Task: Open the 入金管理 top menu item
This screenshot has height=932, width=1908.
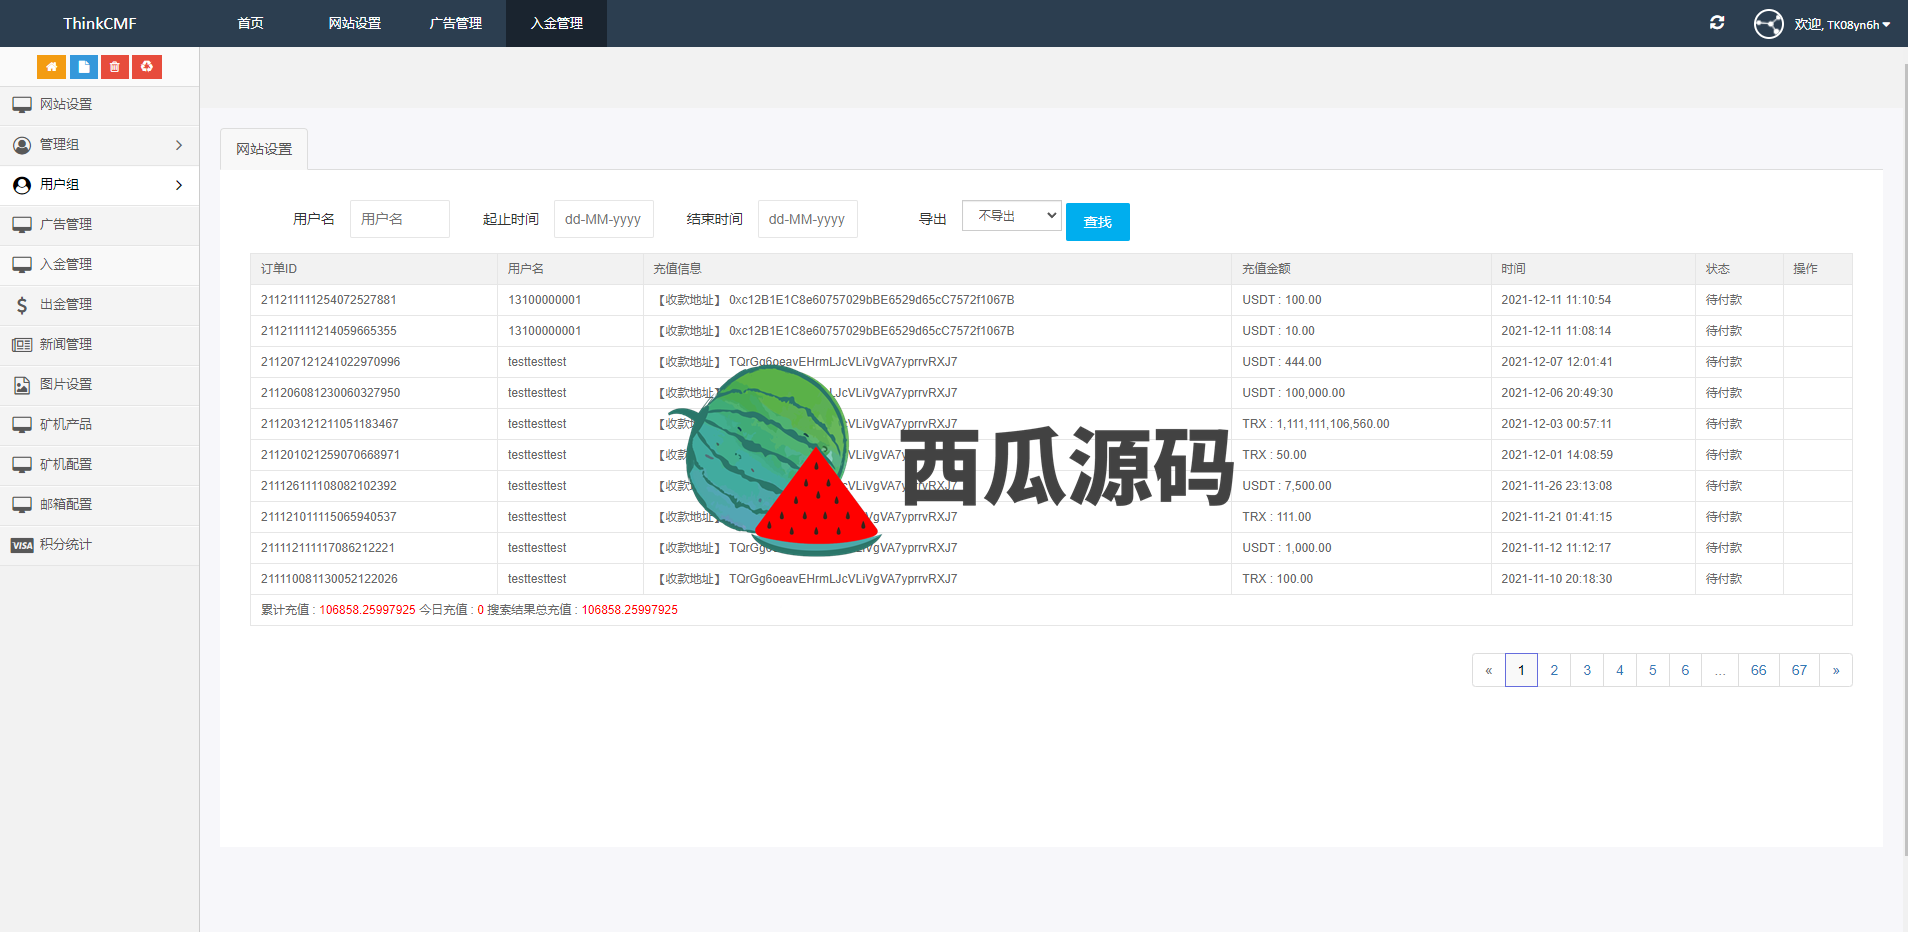Action: (556, 23)
